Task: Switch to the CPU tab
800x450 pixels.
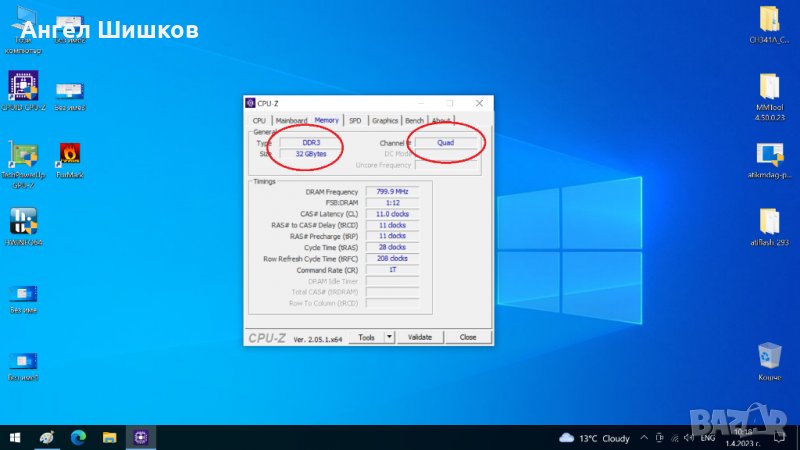Action: (x=259, y=120)
